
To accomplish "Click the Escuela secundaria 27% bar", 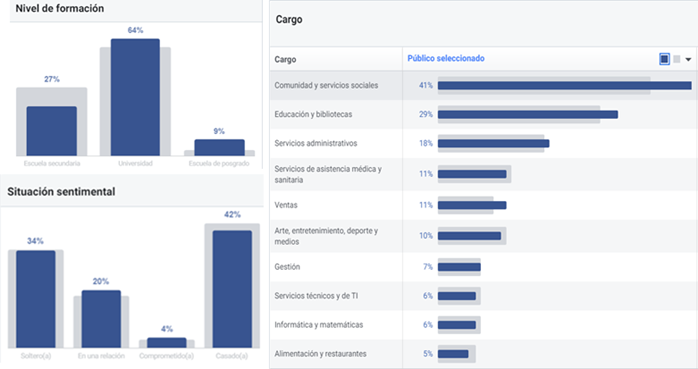I will tap(52, 131).
